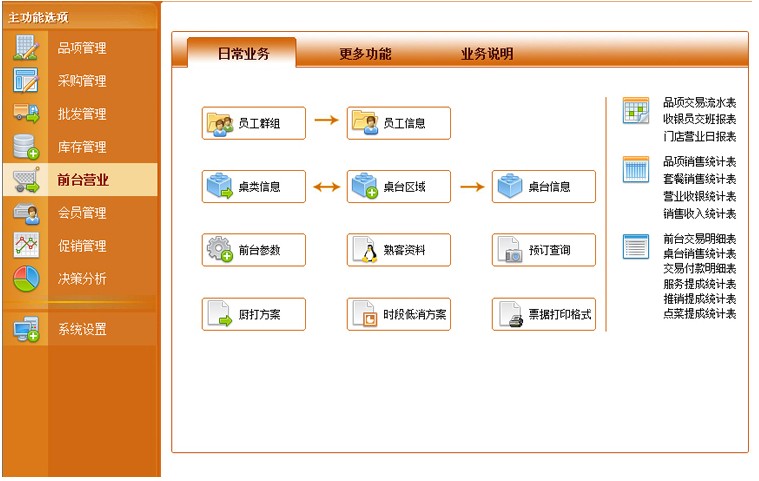Click the 桌台信息 cube icon
The image size is (759, 481).
(510, 186)
